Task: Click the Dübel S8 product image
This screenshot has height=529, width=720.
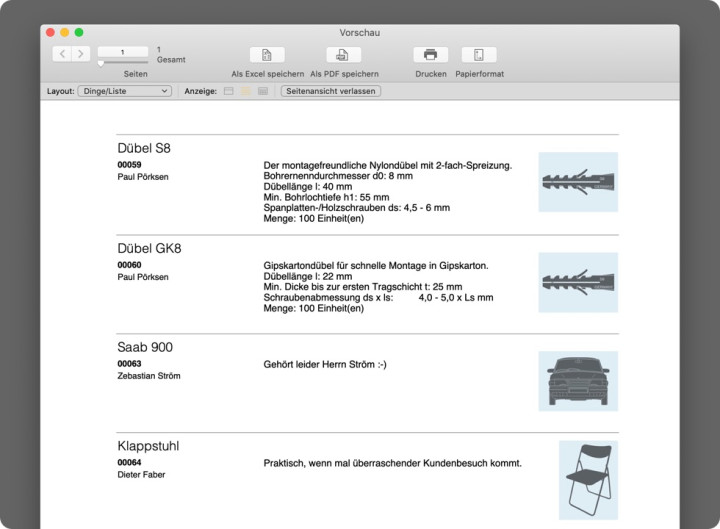Action: (x=578, y=181)
